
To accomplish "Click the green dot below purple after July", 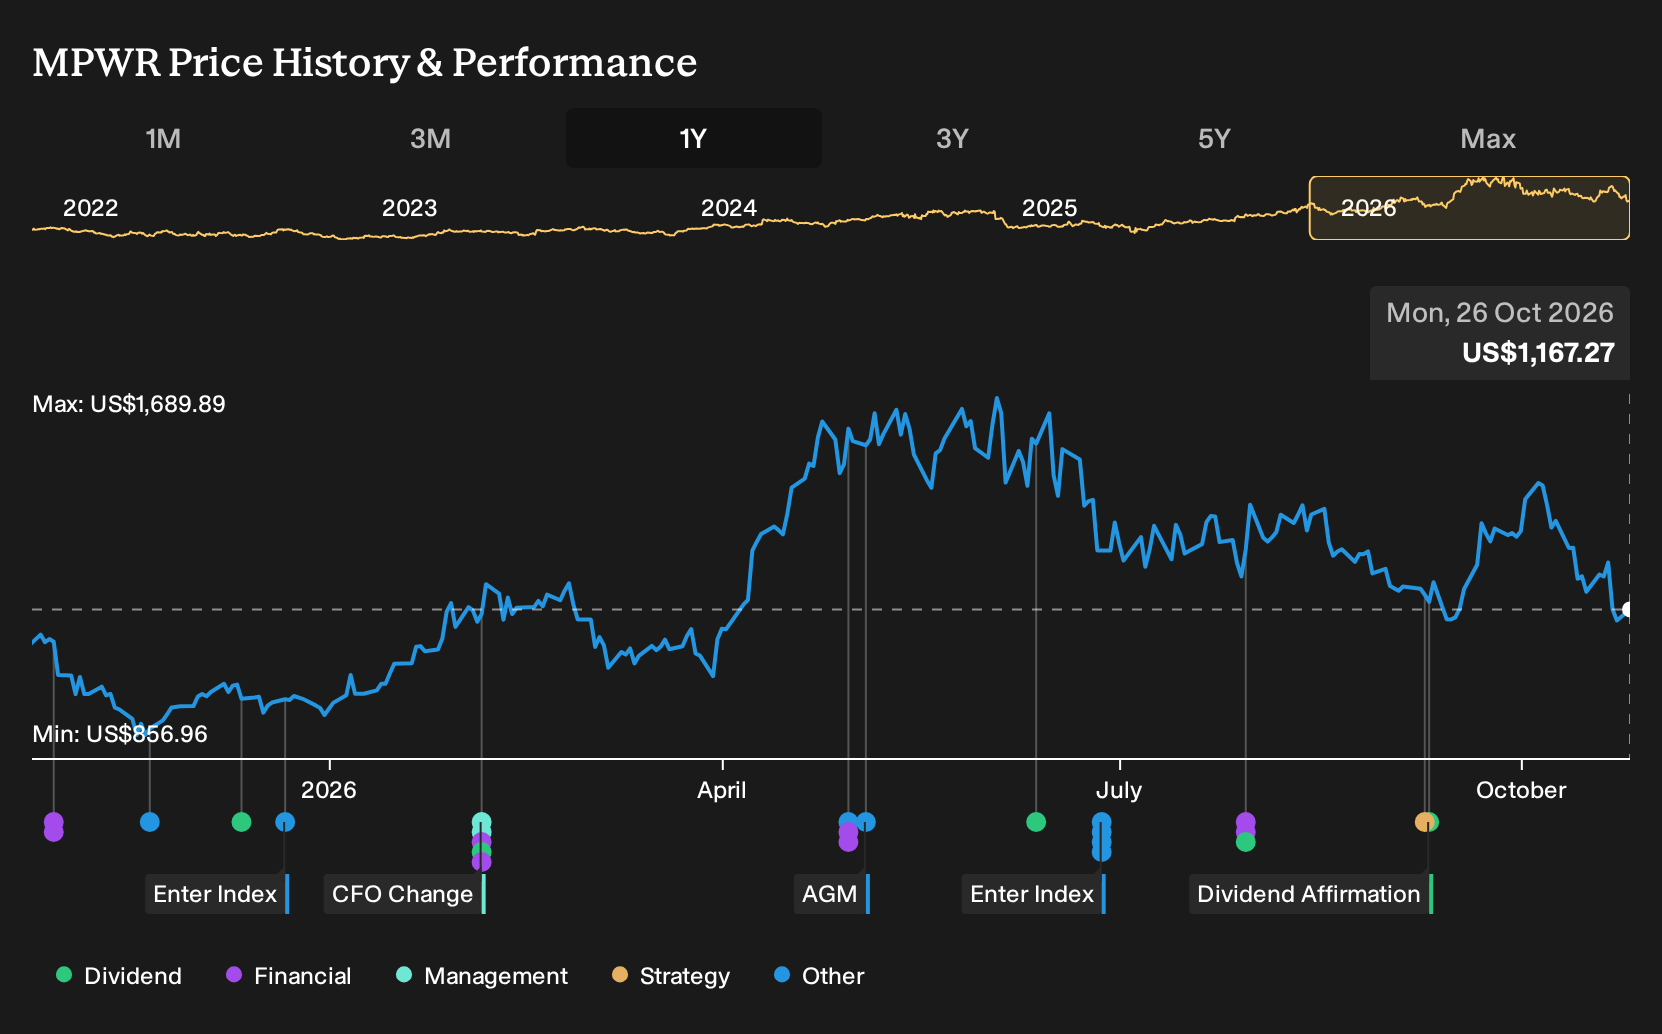I will point(1245,842).
